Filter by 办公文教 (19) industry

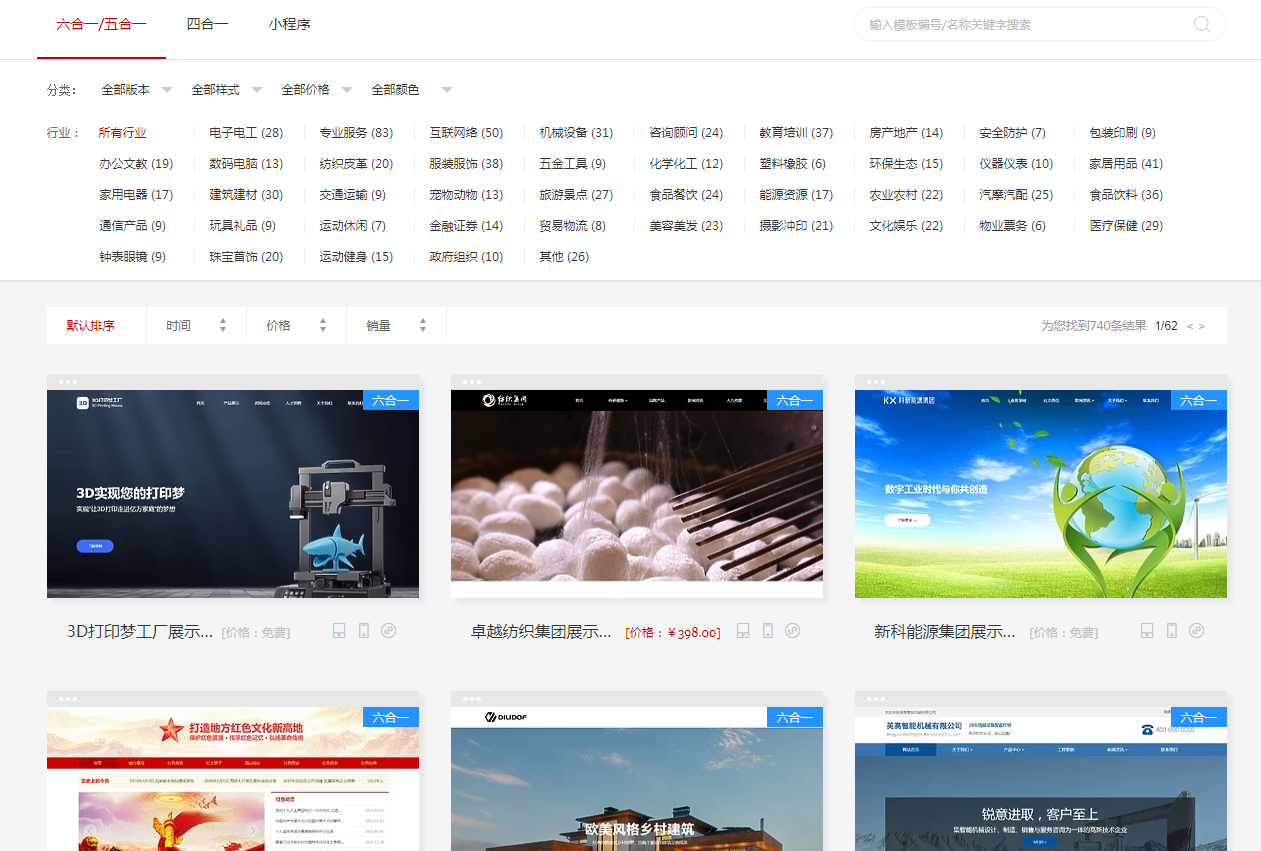tap(136, 163)
